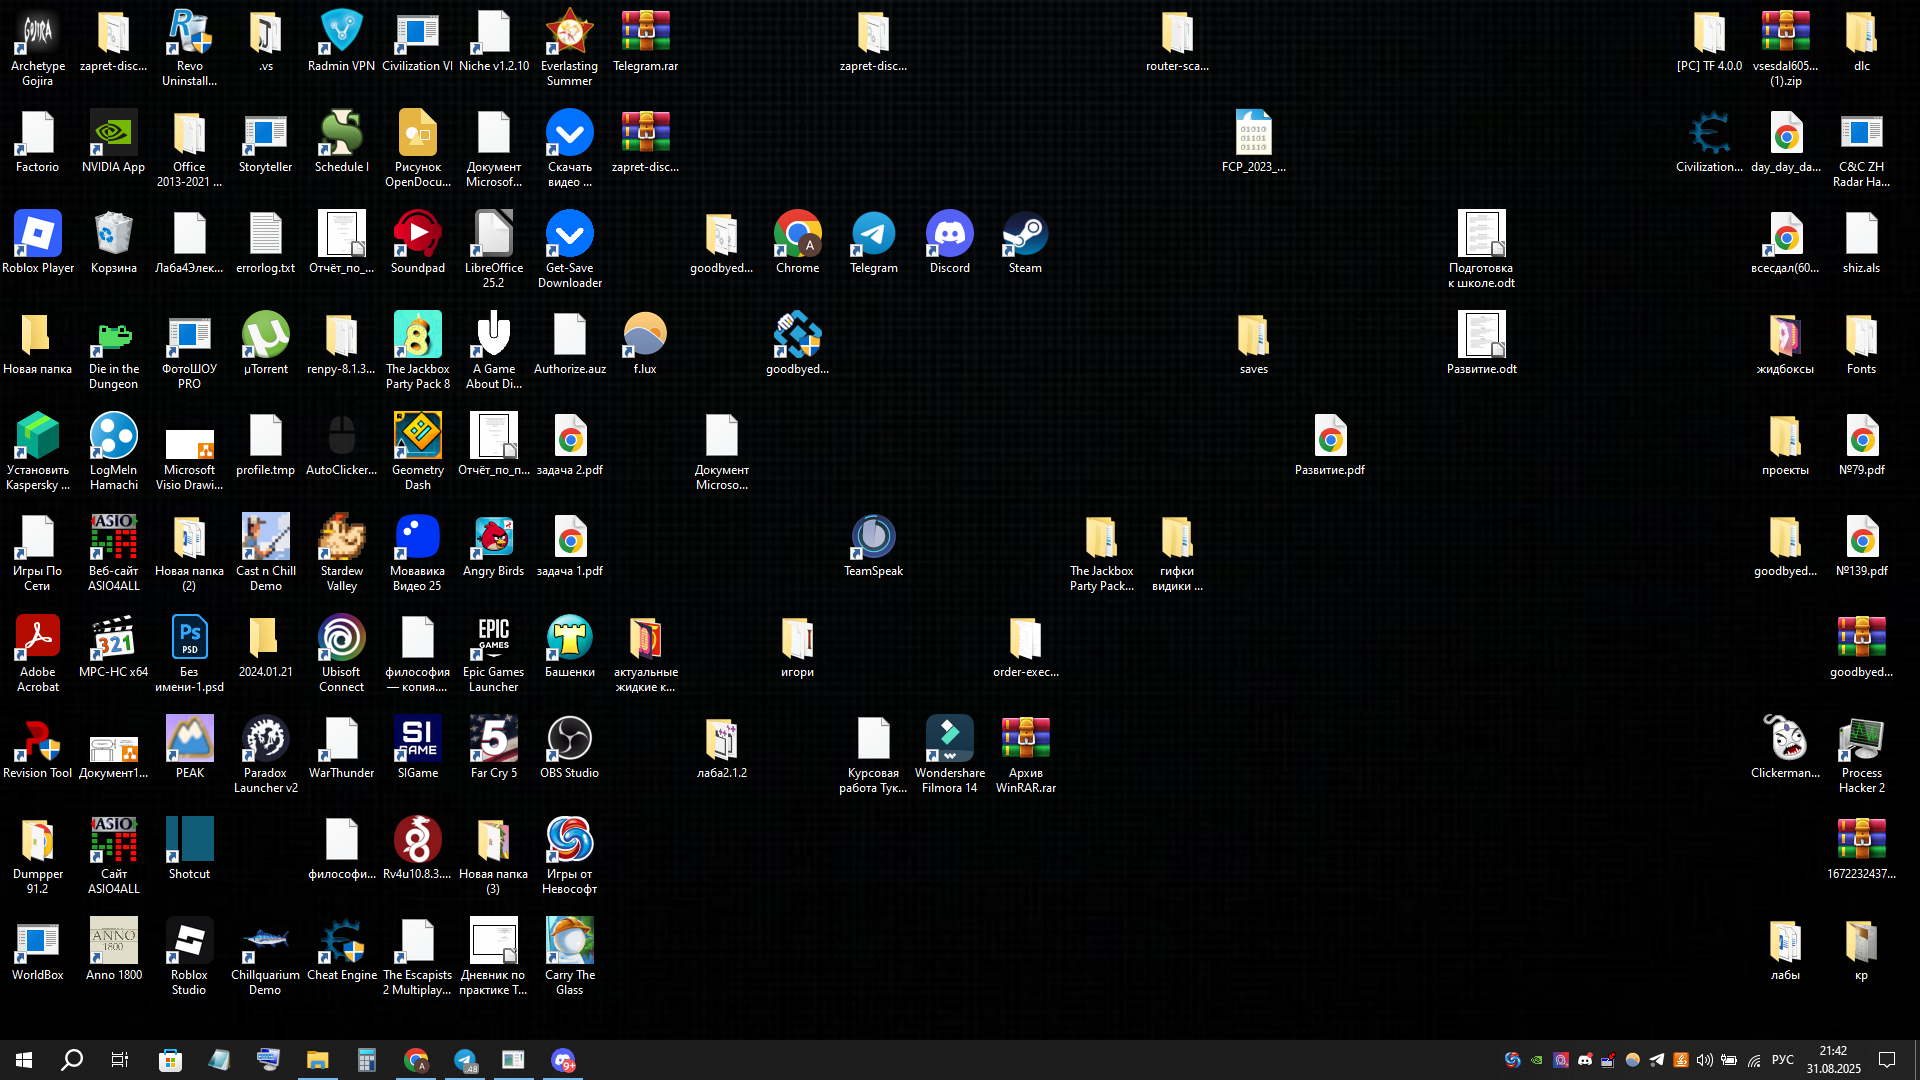Select Подготовка к школе.odt document
Screen dimensions: 1920x1080
click(1482, 250)
